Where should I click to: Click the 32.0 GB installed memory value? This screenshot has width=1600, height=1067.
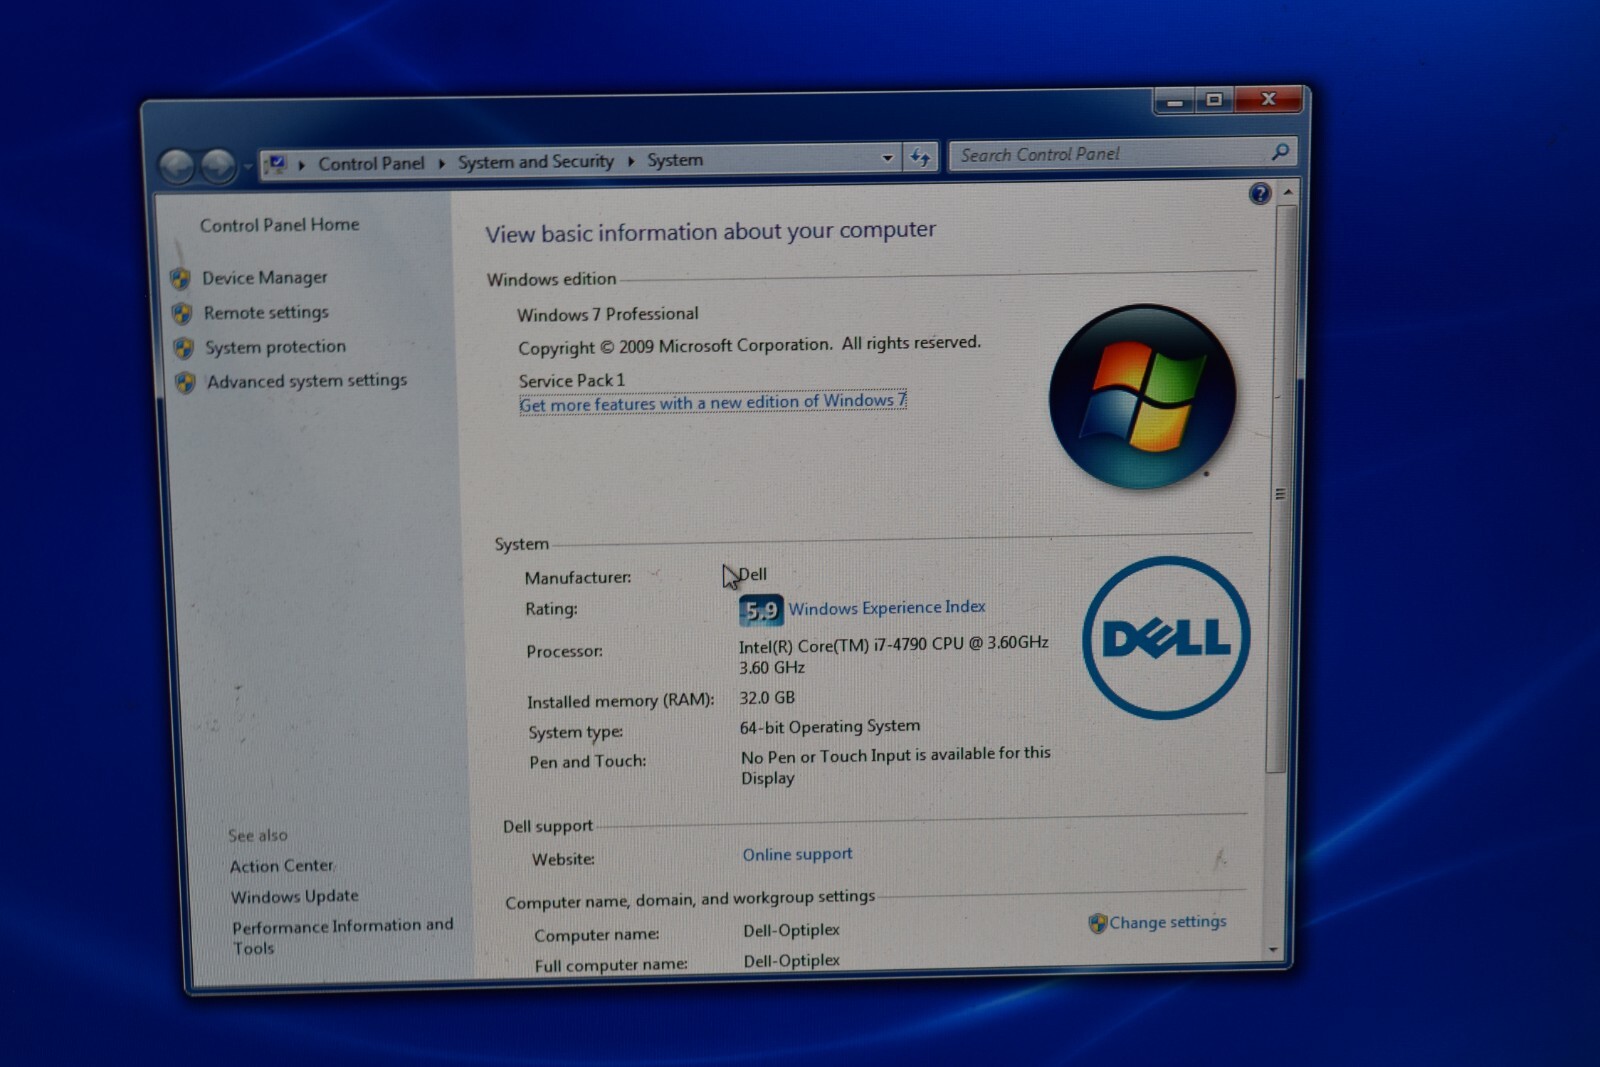(767, 698)
